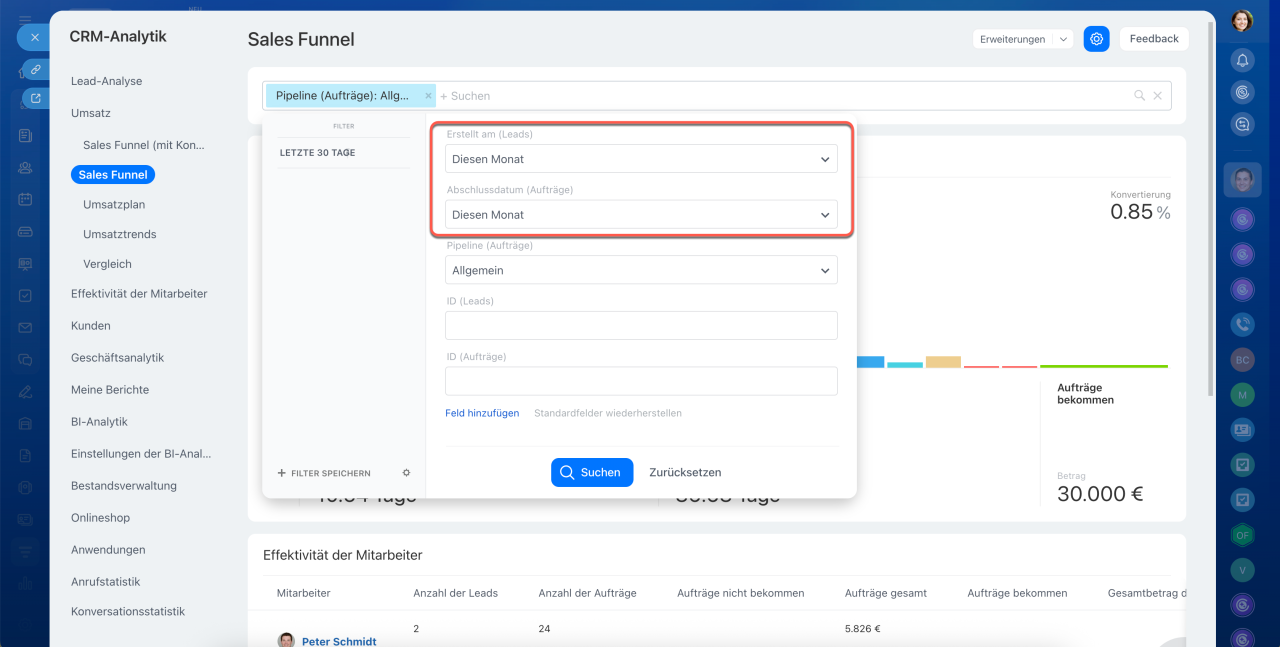Focus the ID (Aufträge) input field
Viewport: 1280px width, 647px height.
(641, 381)
